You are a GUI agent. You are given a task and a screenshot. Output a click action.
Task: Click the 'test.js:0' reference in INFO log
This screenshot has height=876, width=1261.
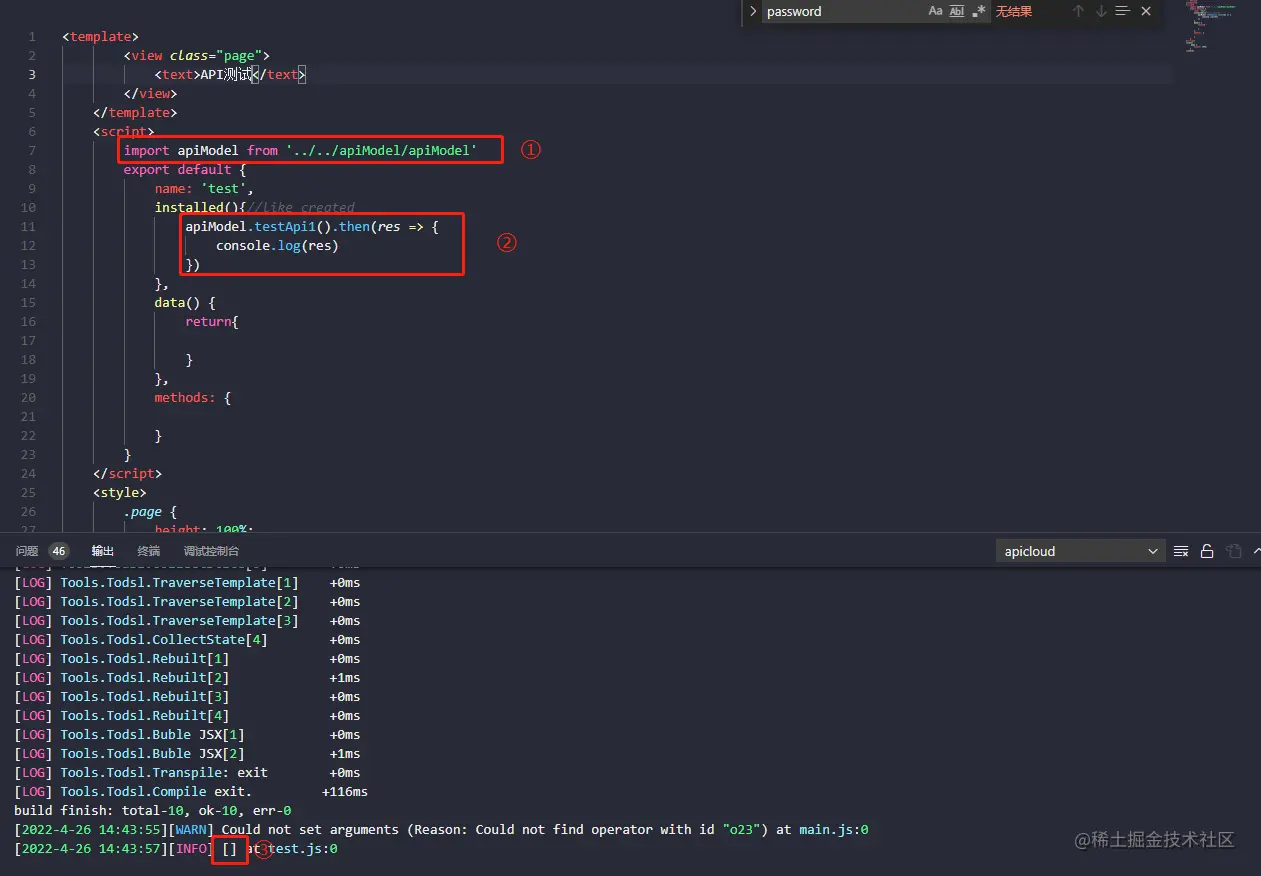point(303,848)
